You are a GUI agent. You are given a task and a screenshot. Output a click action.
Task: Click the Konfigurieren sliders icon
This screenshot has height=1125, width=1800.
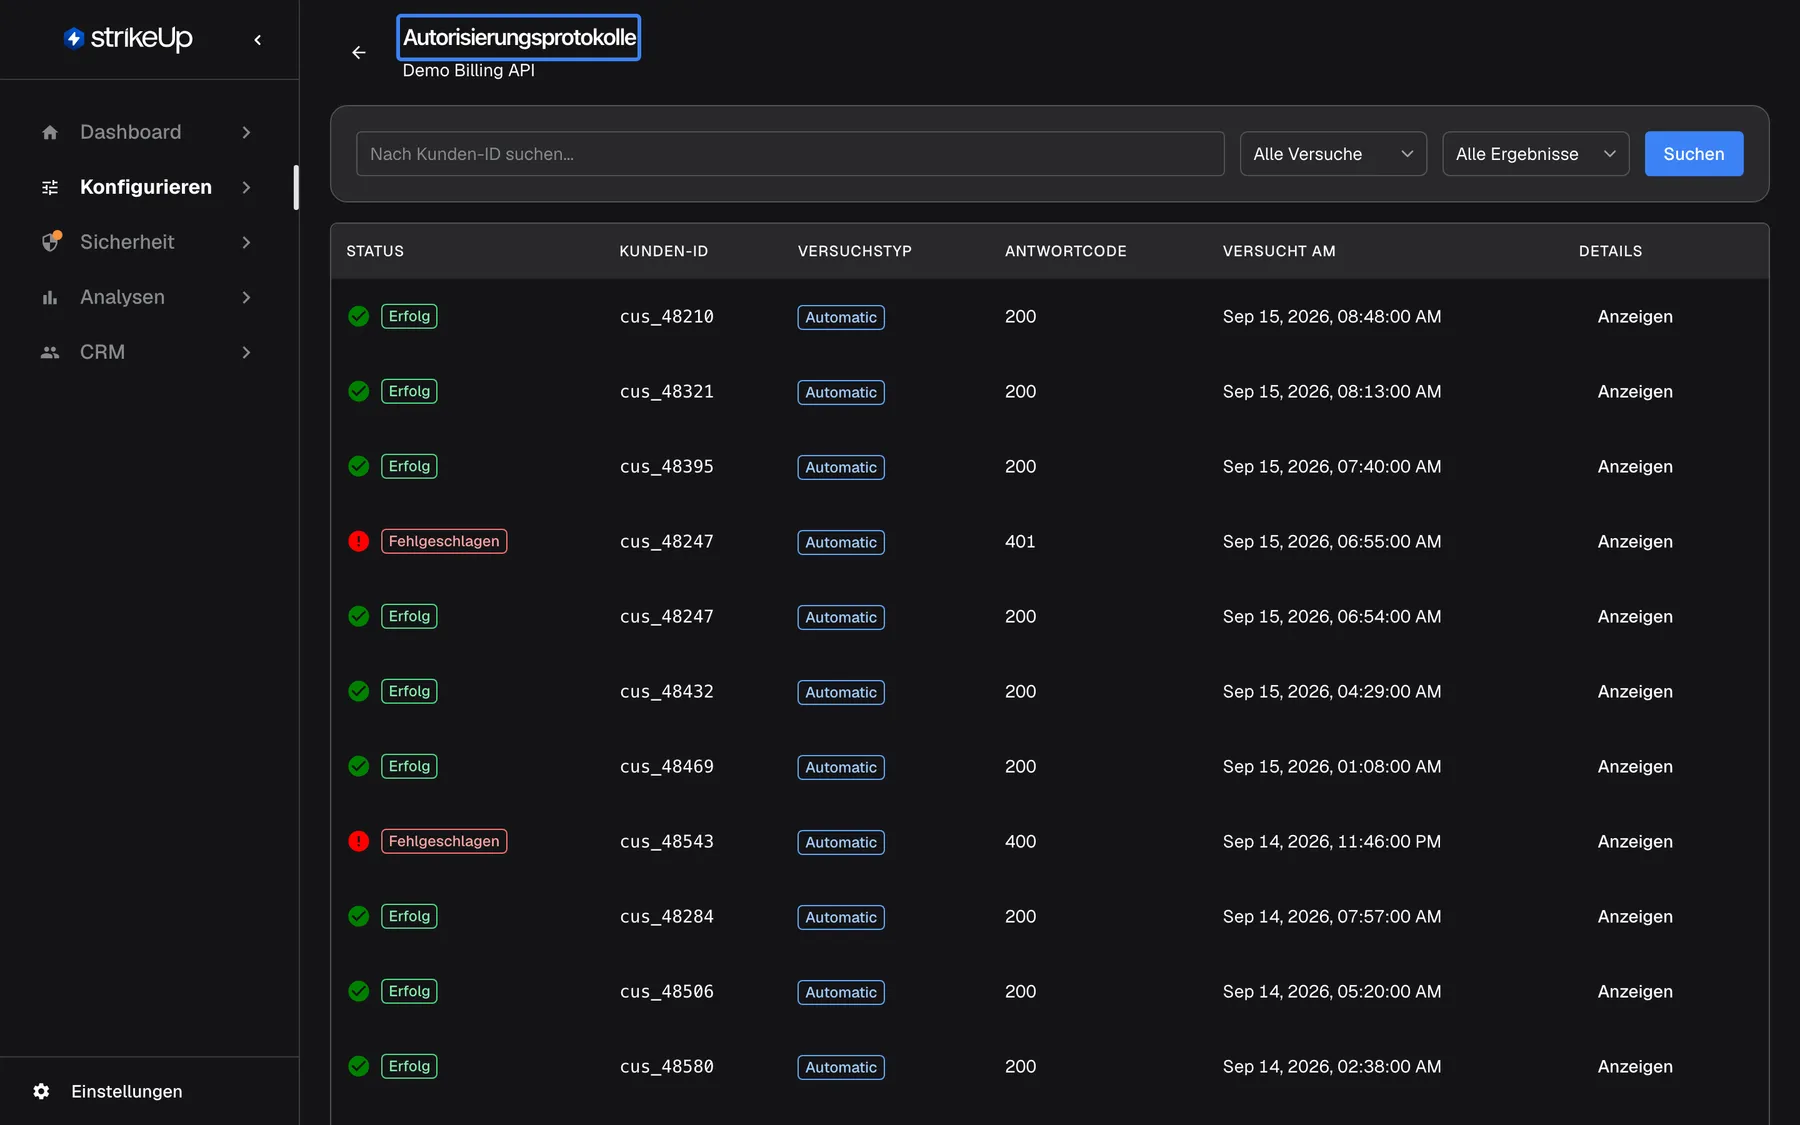(x=50, y=187)
